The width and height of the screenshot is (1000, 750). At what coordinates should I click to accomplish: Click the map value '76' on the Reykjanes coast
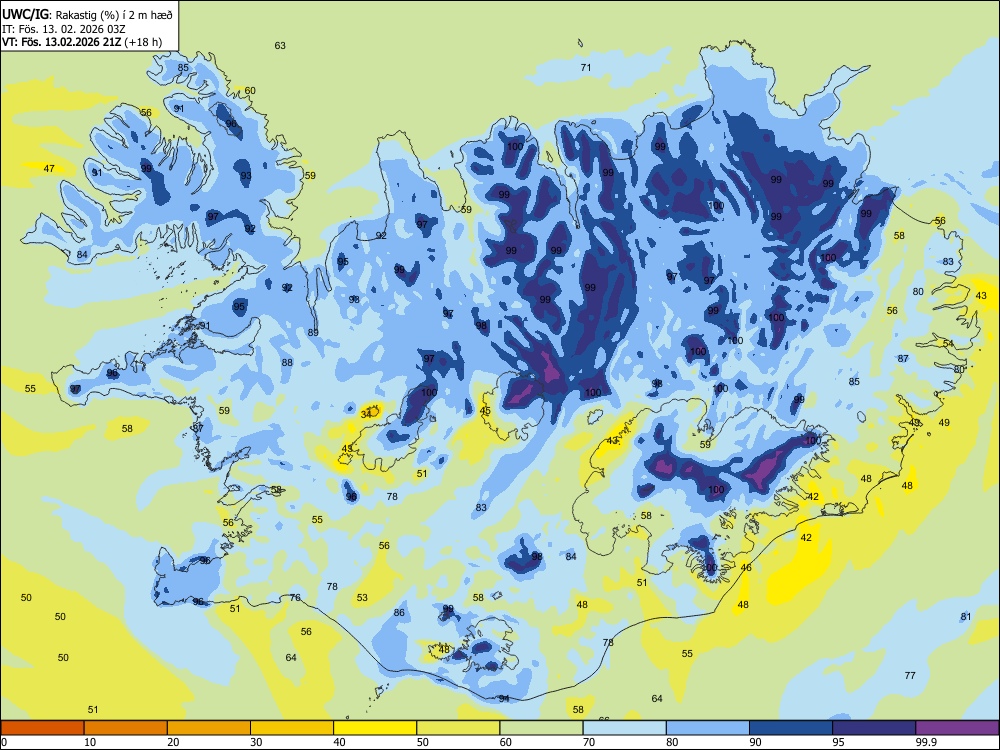[295, 598]
